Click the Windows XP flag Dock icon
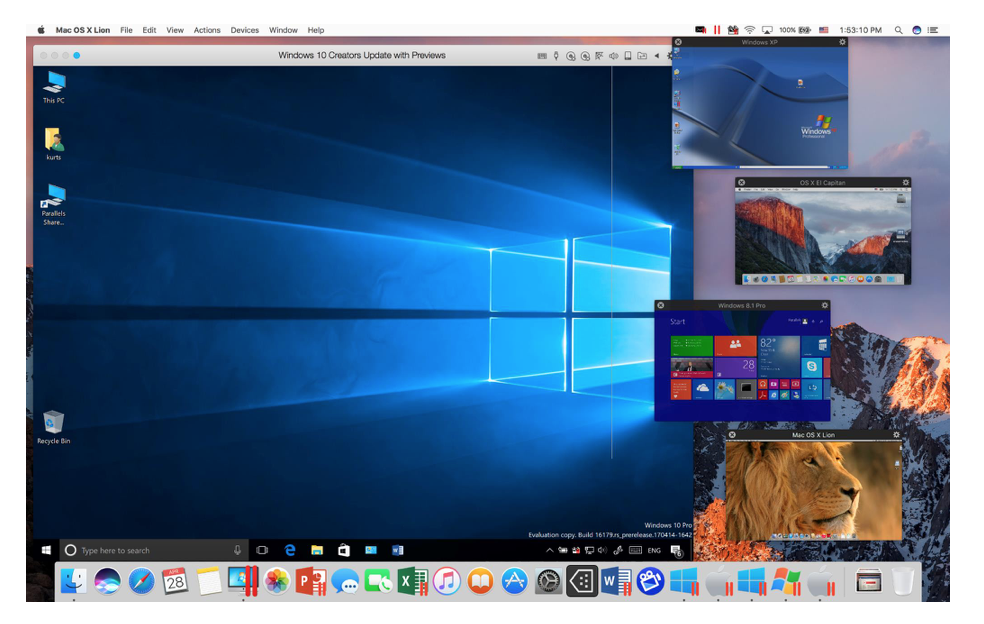984x624 pixels. point(786,581)
